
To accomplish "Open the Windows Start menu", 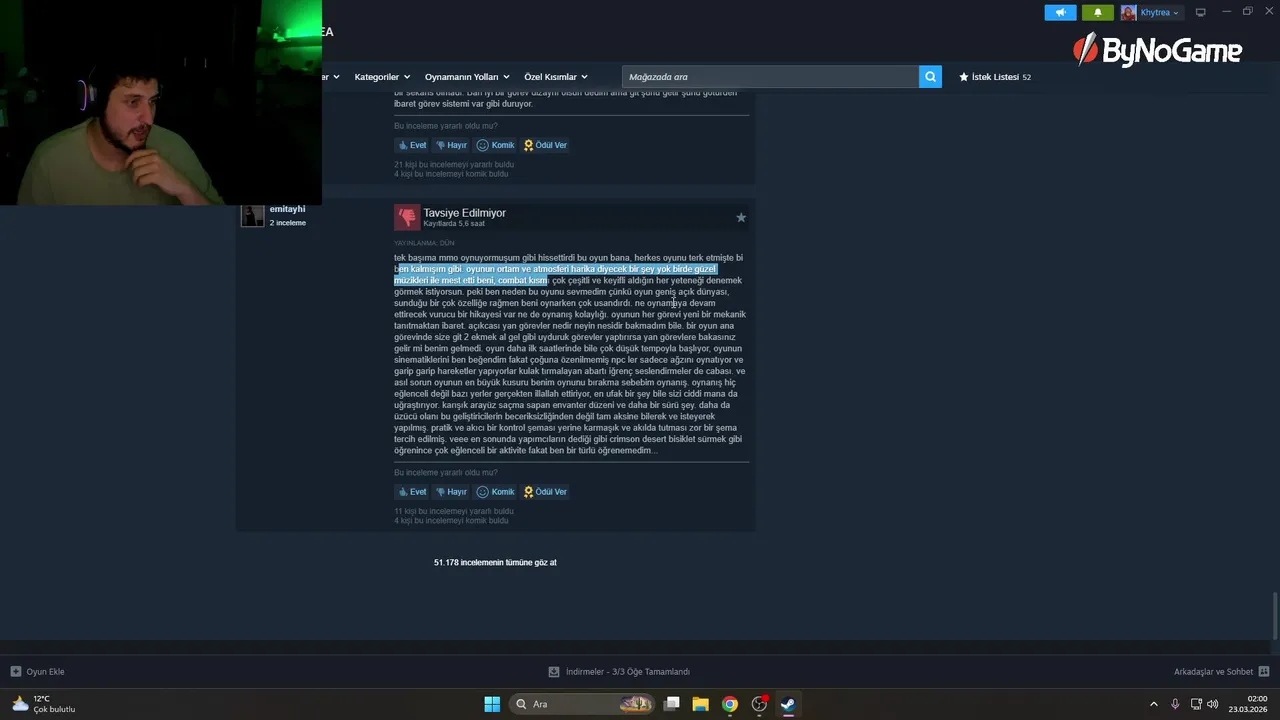I will click(492, 704).
